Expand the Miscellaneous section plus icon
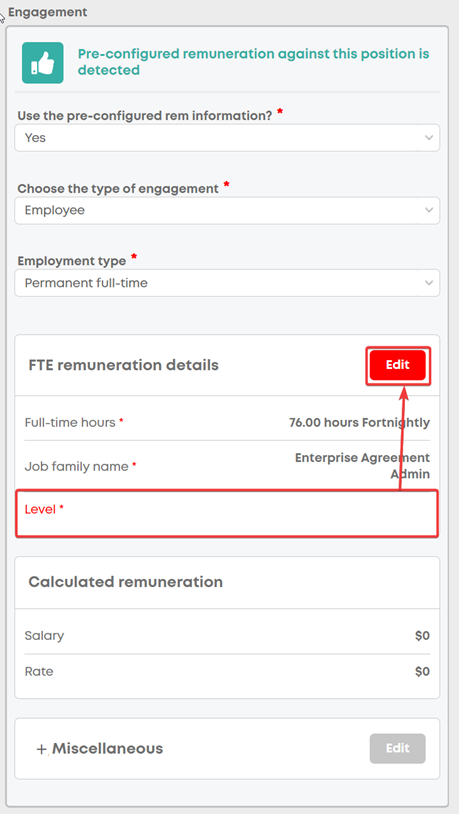This screenshot has height=814, width=459. click(x=42, y=749)
